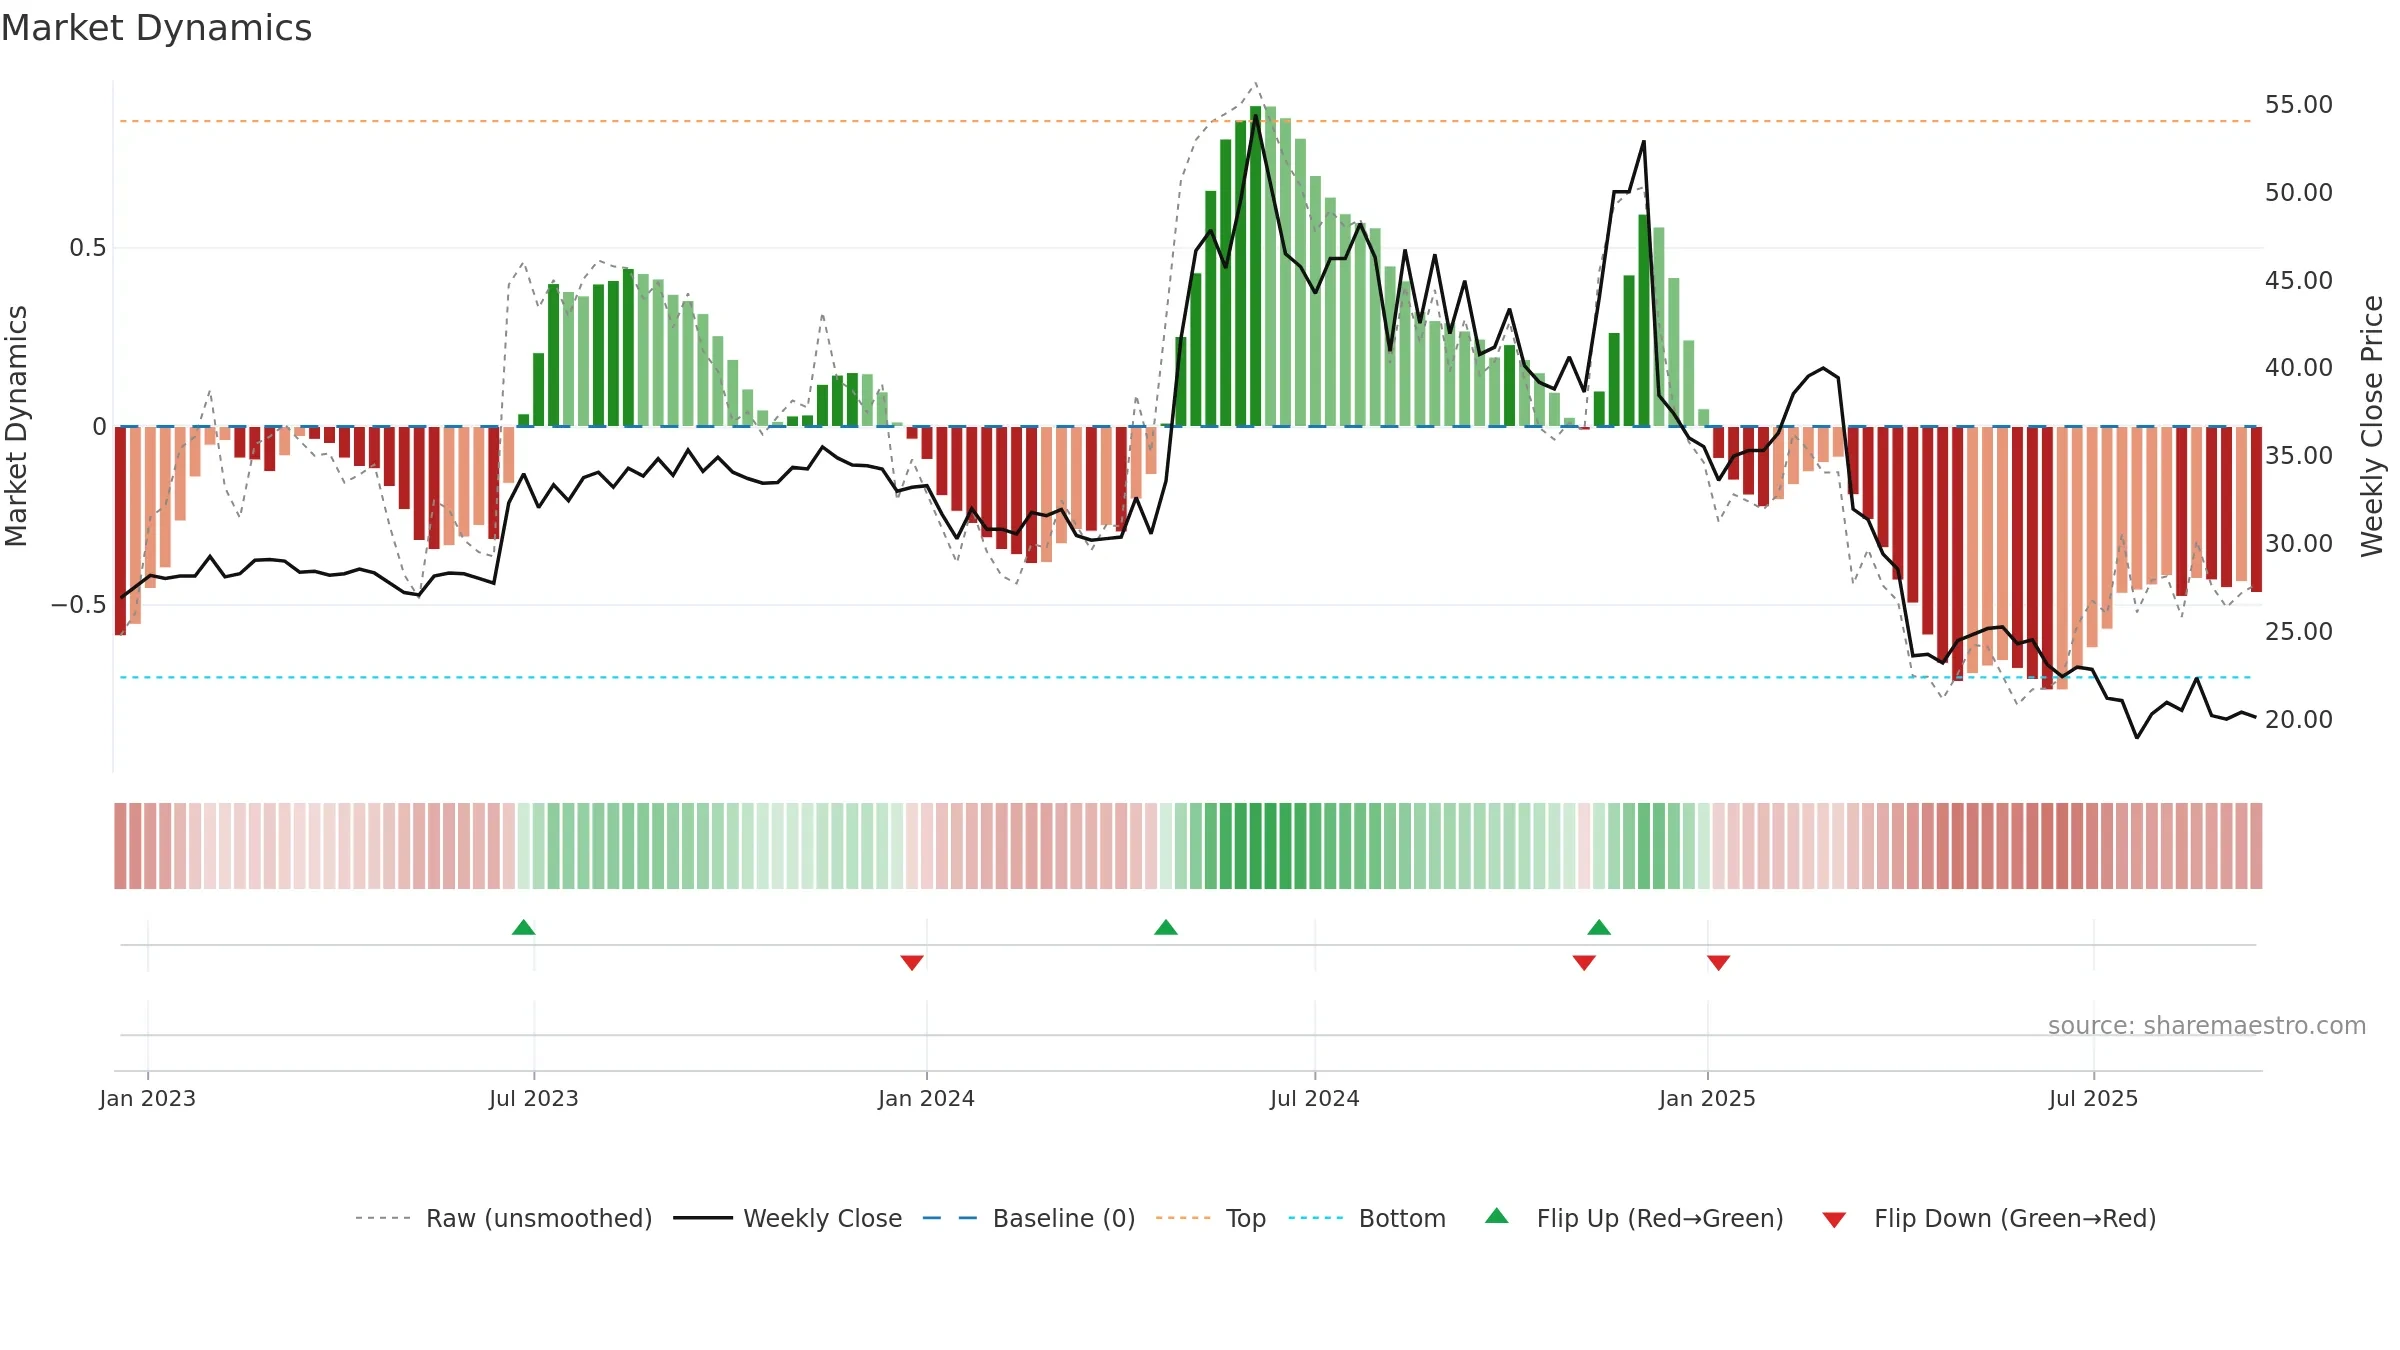
Task: Click the green flip-up triangle near Jul 2023
Action: click(x=523, y=927)
